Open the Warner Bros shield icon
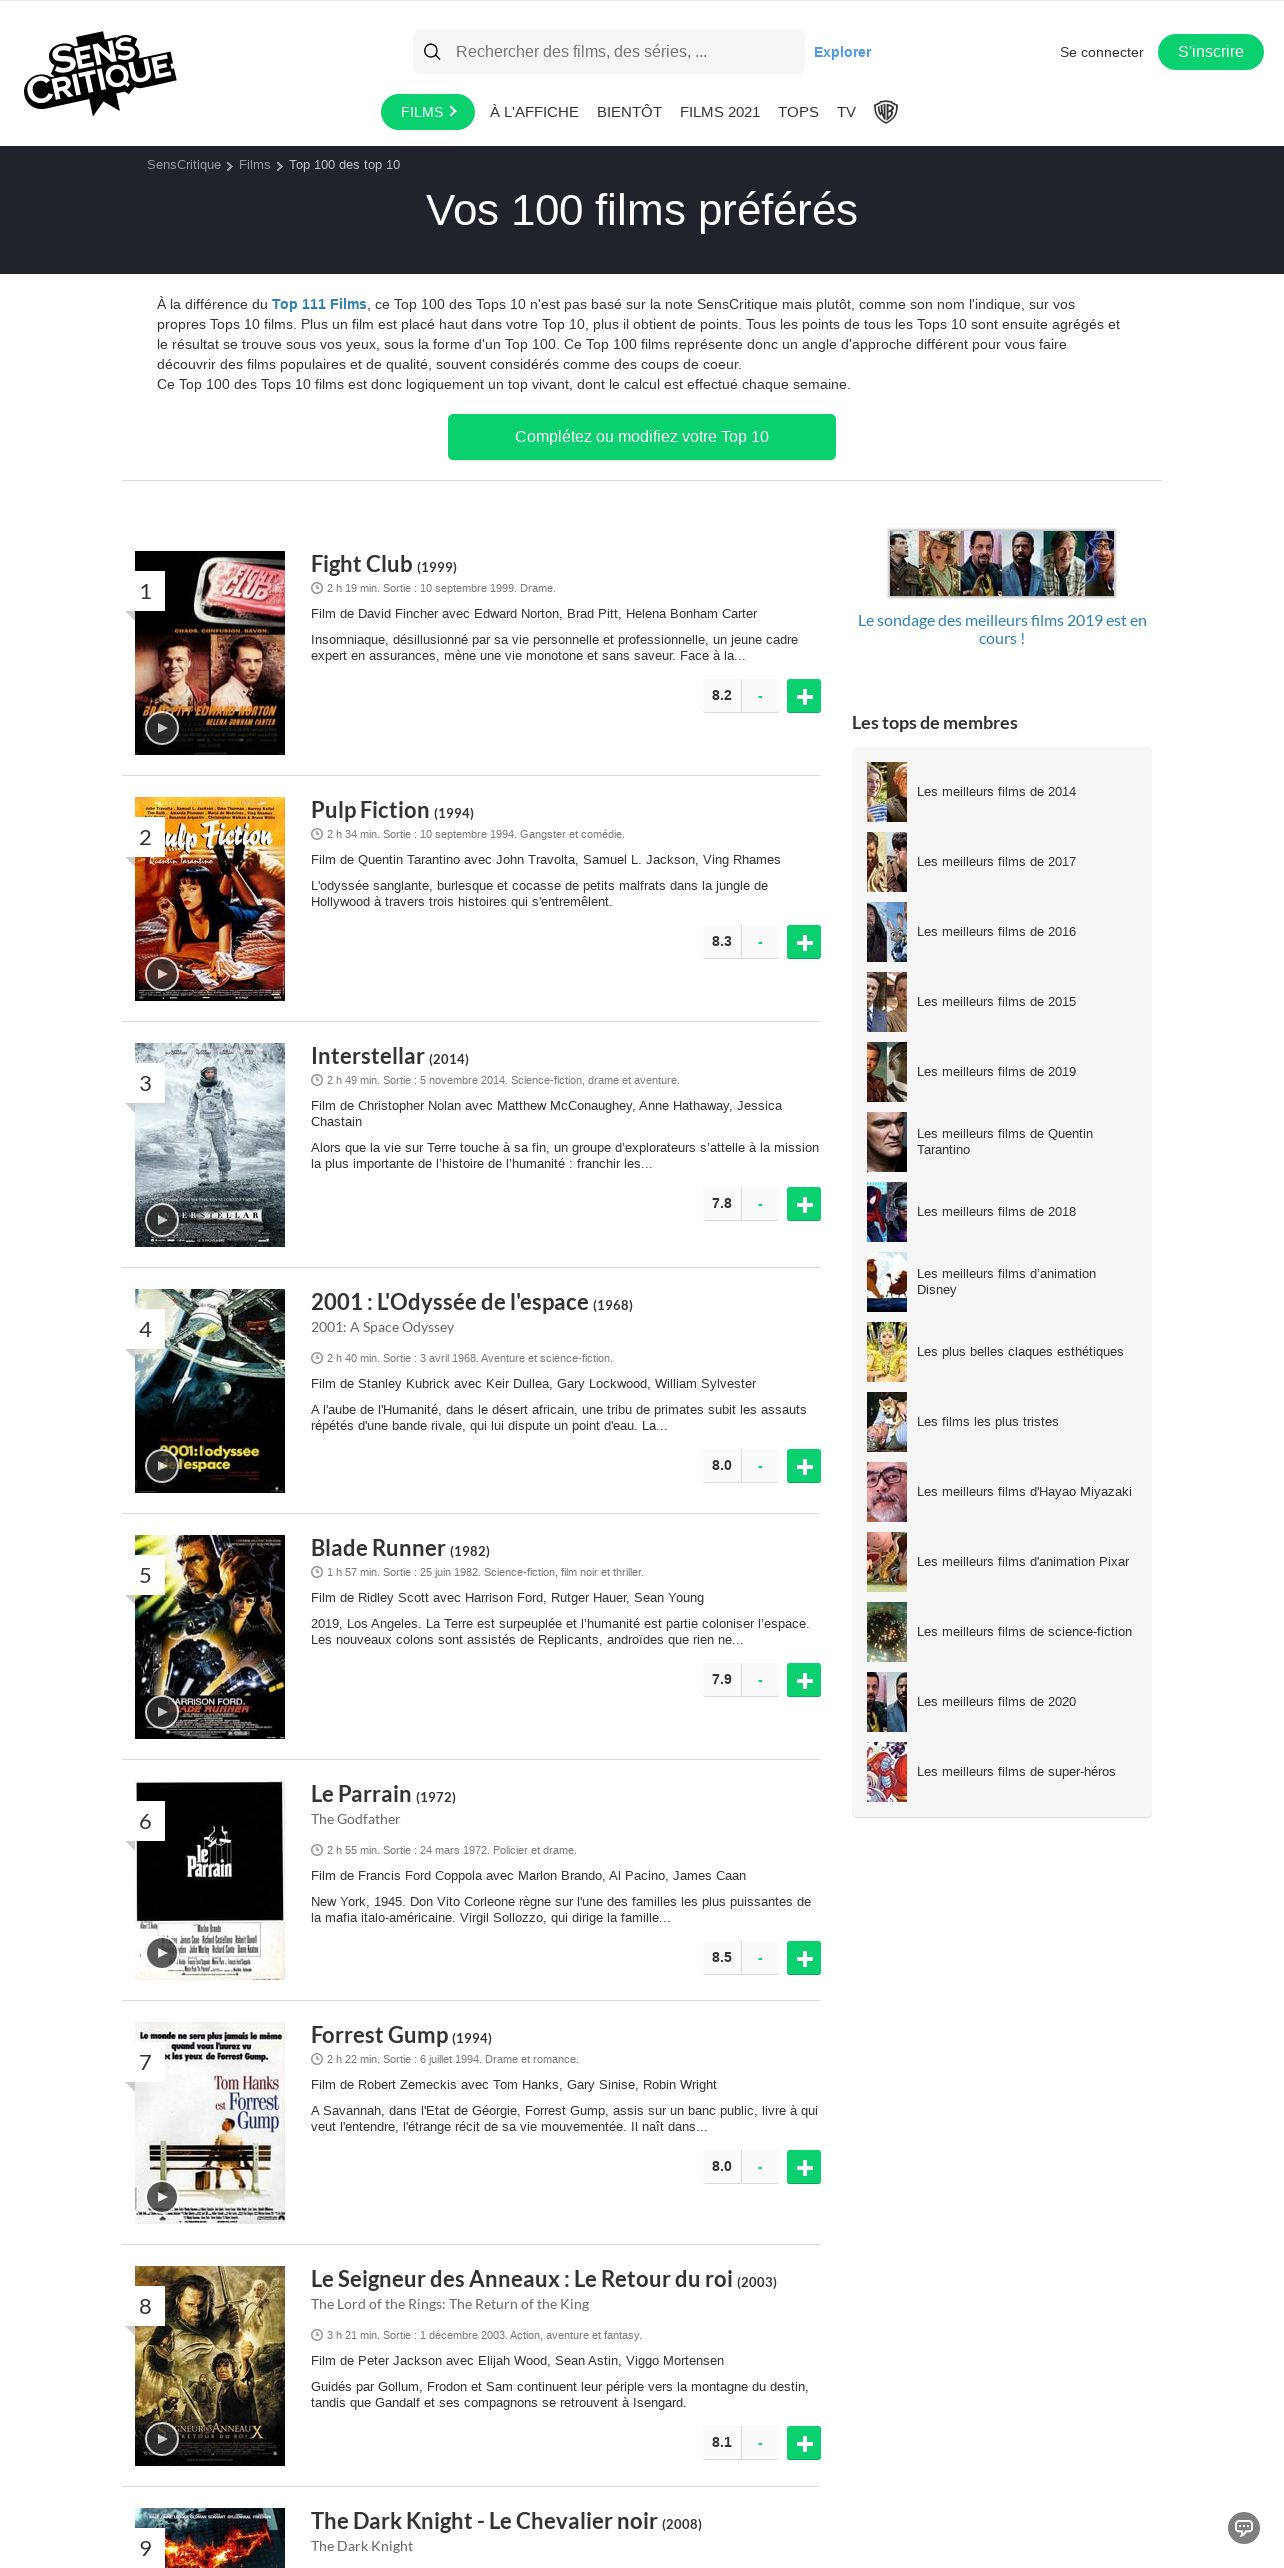Viewport: 1284px width, 2568px height. pos(886,112)
